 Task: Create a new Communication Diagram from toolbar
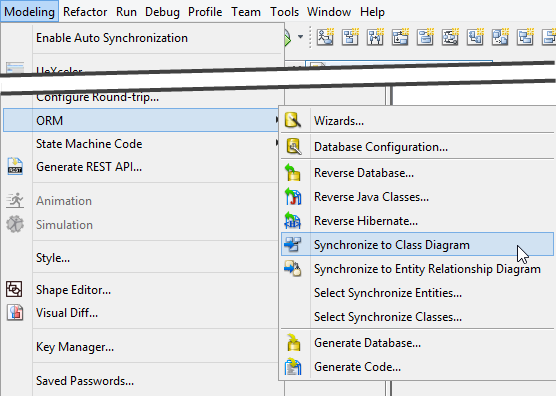point(400,36)
